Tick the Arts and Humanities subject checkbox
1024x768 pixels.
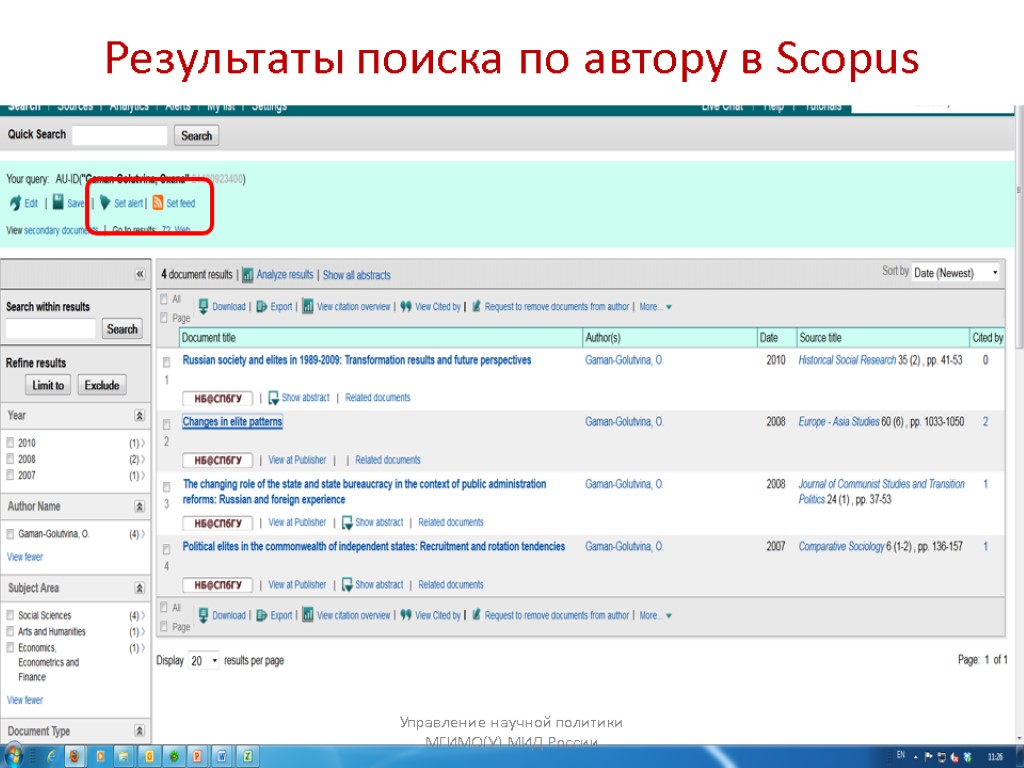(x=10, y=631)
